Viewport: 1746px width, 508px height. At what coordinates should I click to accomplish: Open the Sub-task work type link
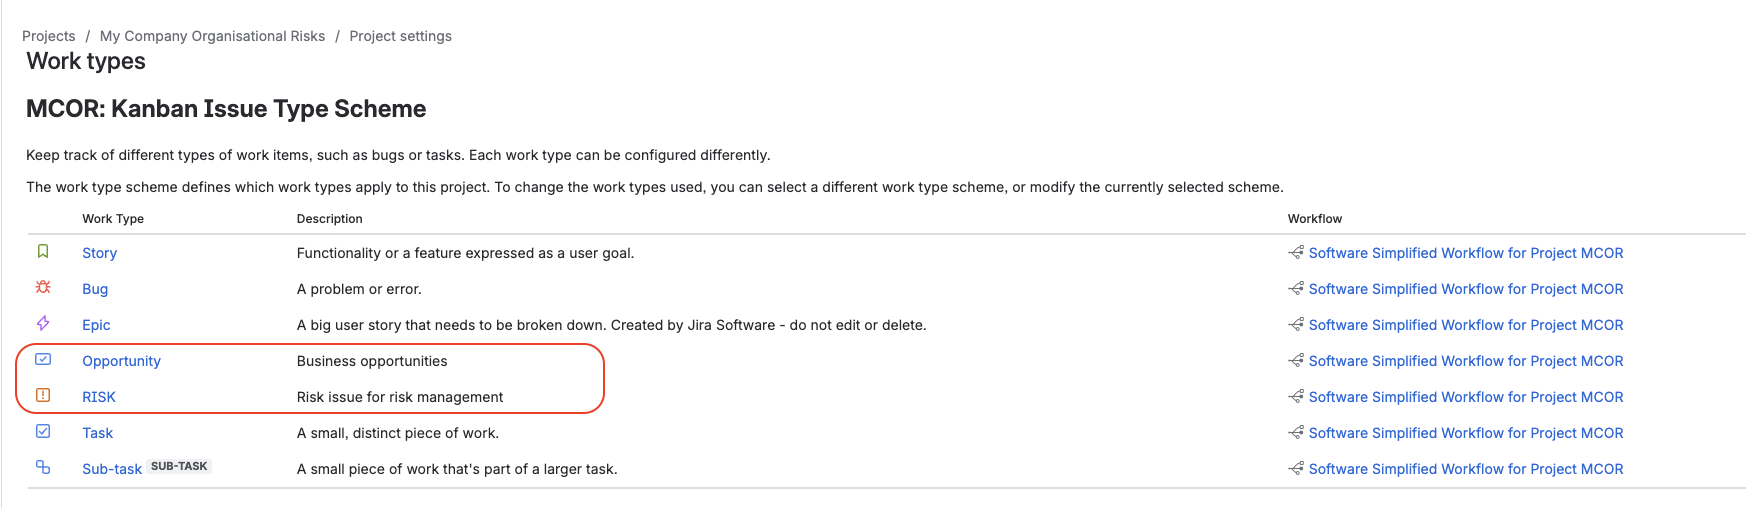click(x=112, y=469)
